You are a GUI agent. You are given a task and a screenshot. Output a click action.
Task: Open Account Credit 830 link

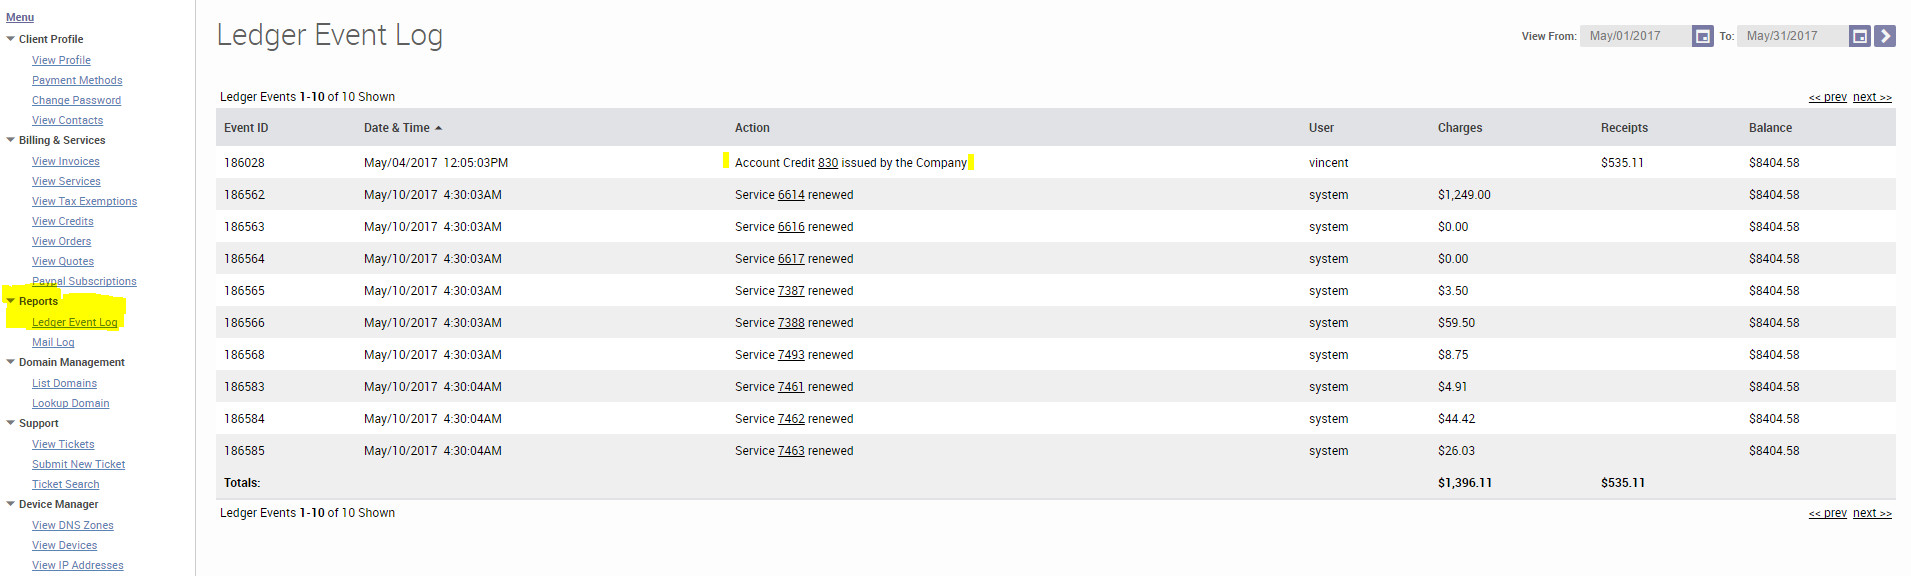[x=828, y=163]
